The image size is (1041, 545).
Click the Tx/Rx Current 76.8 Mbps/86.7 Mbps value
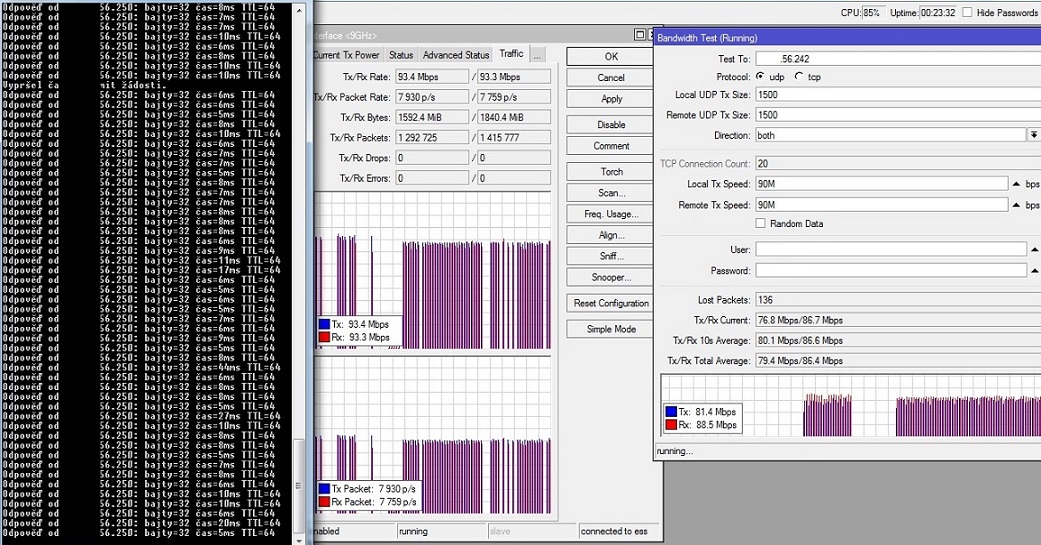coord(898,320)
